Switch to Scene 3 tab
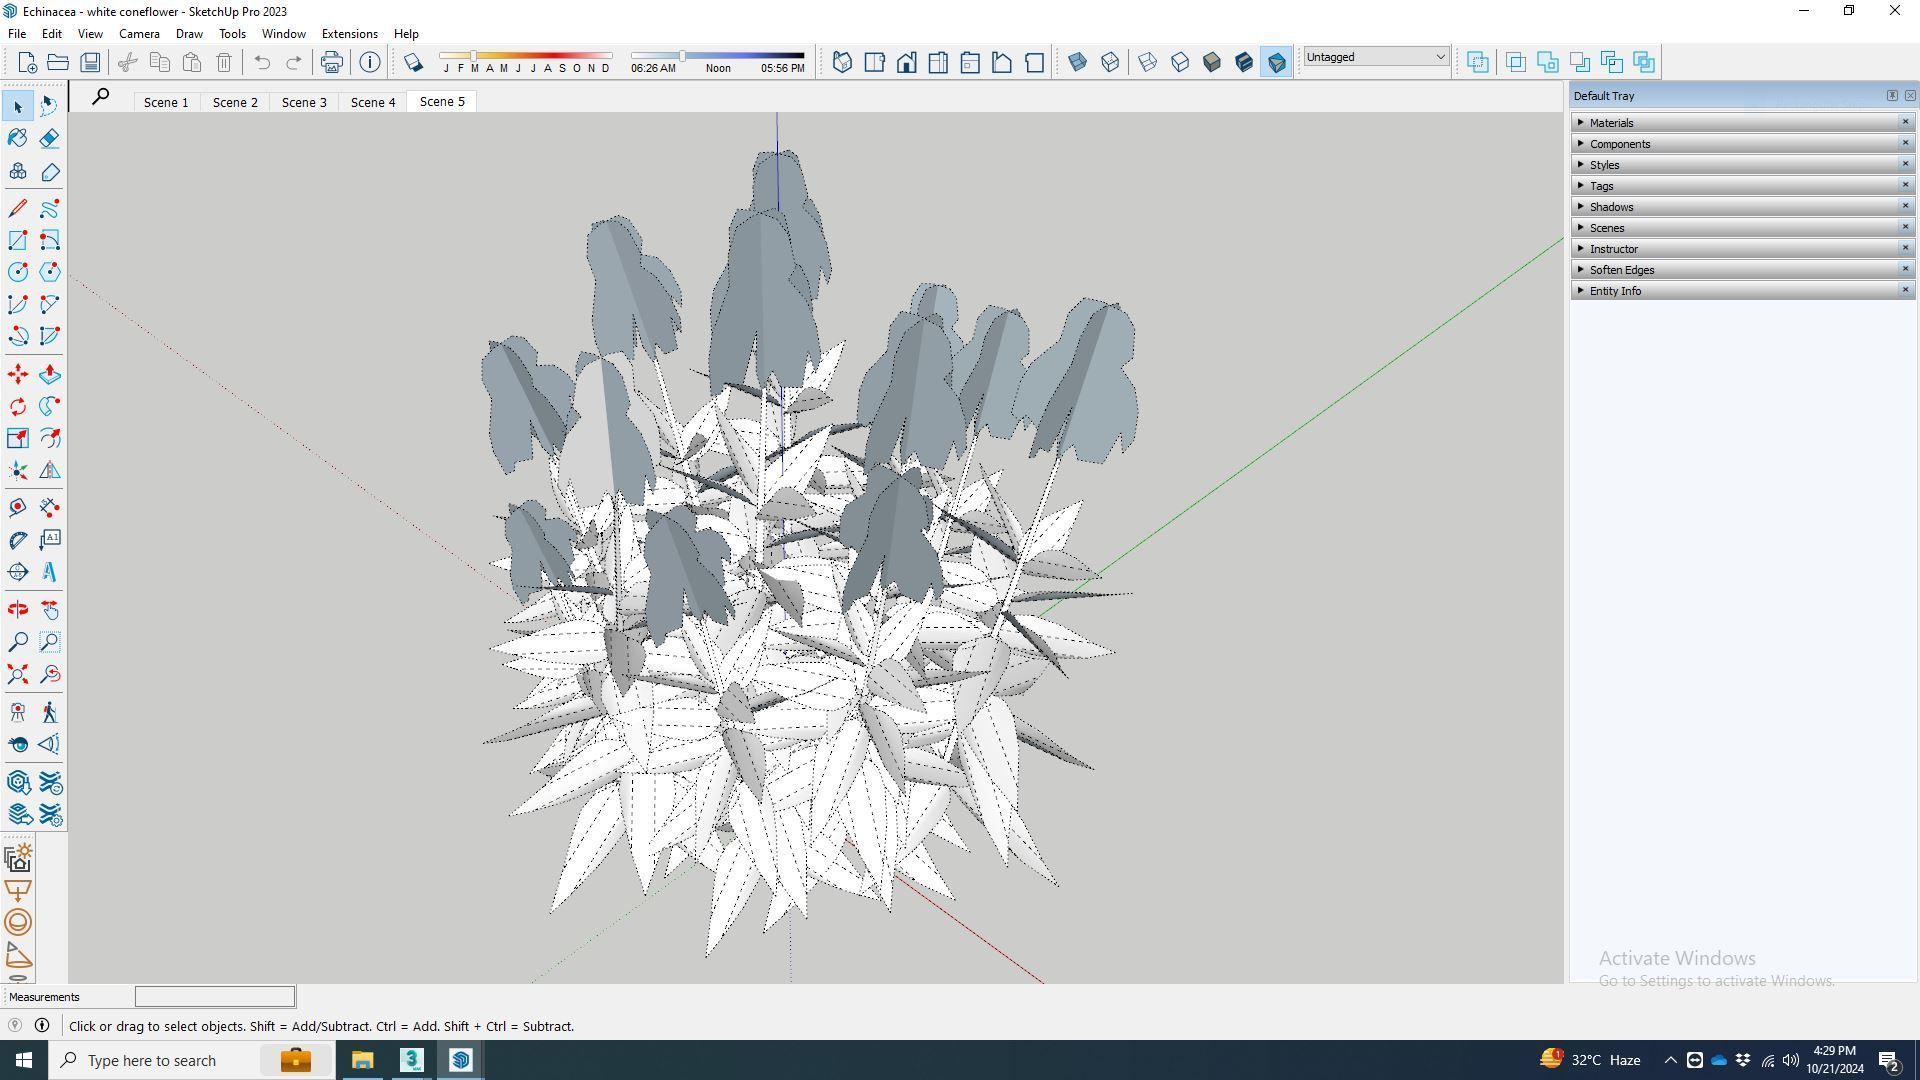The height and width of the screenshot is (1080, 1920). coord(304,102)
